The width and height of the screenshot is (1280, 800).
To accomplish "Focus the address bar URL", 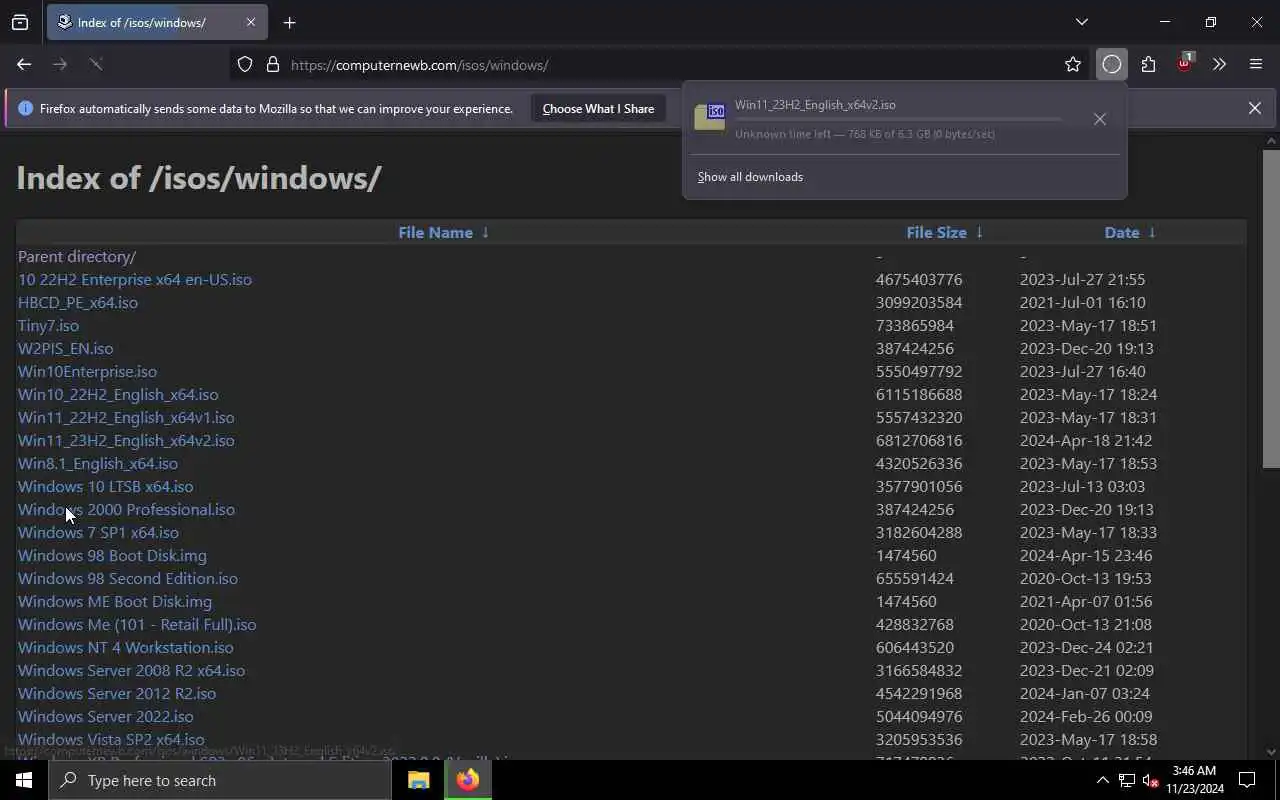I will [x=420, y=65].
